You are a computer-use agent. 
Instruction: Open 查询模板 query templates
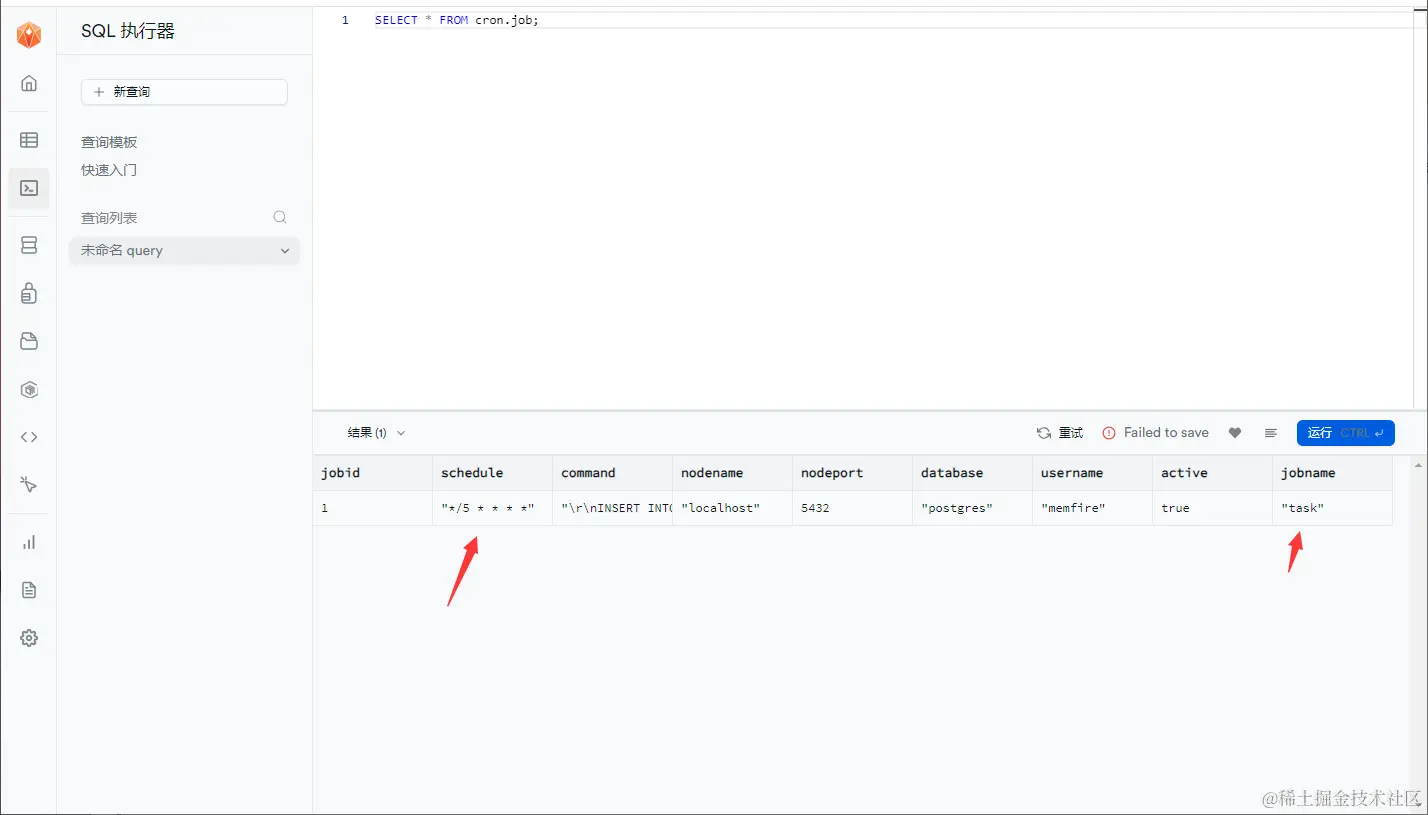(x=109, y=142)
